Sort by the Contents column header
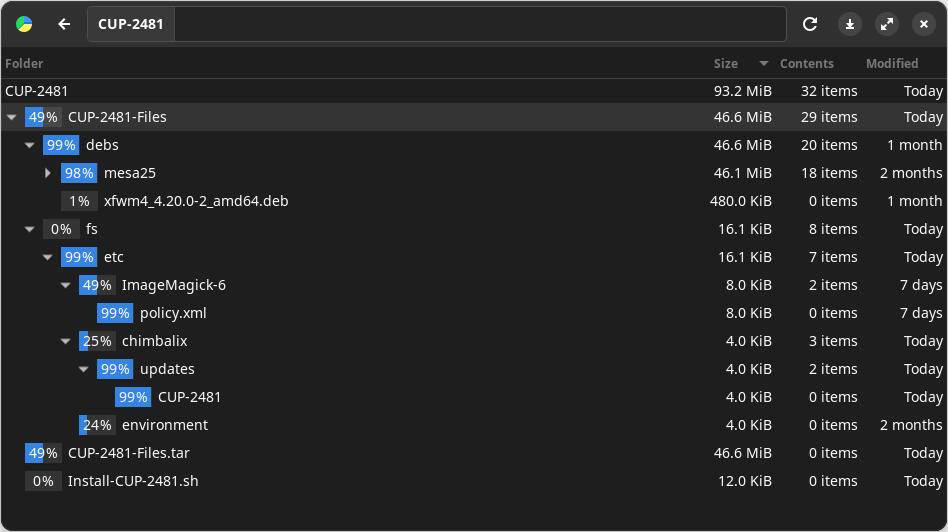This screenshot has height=532, width=948. click(x=806, y=63)
